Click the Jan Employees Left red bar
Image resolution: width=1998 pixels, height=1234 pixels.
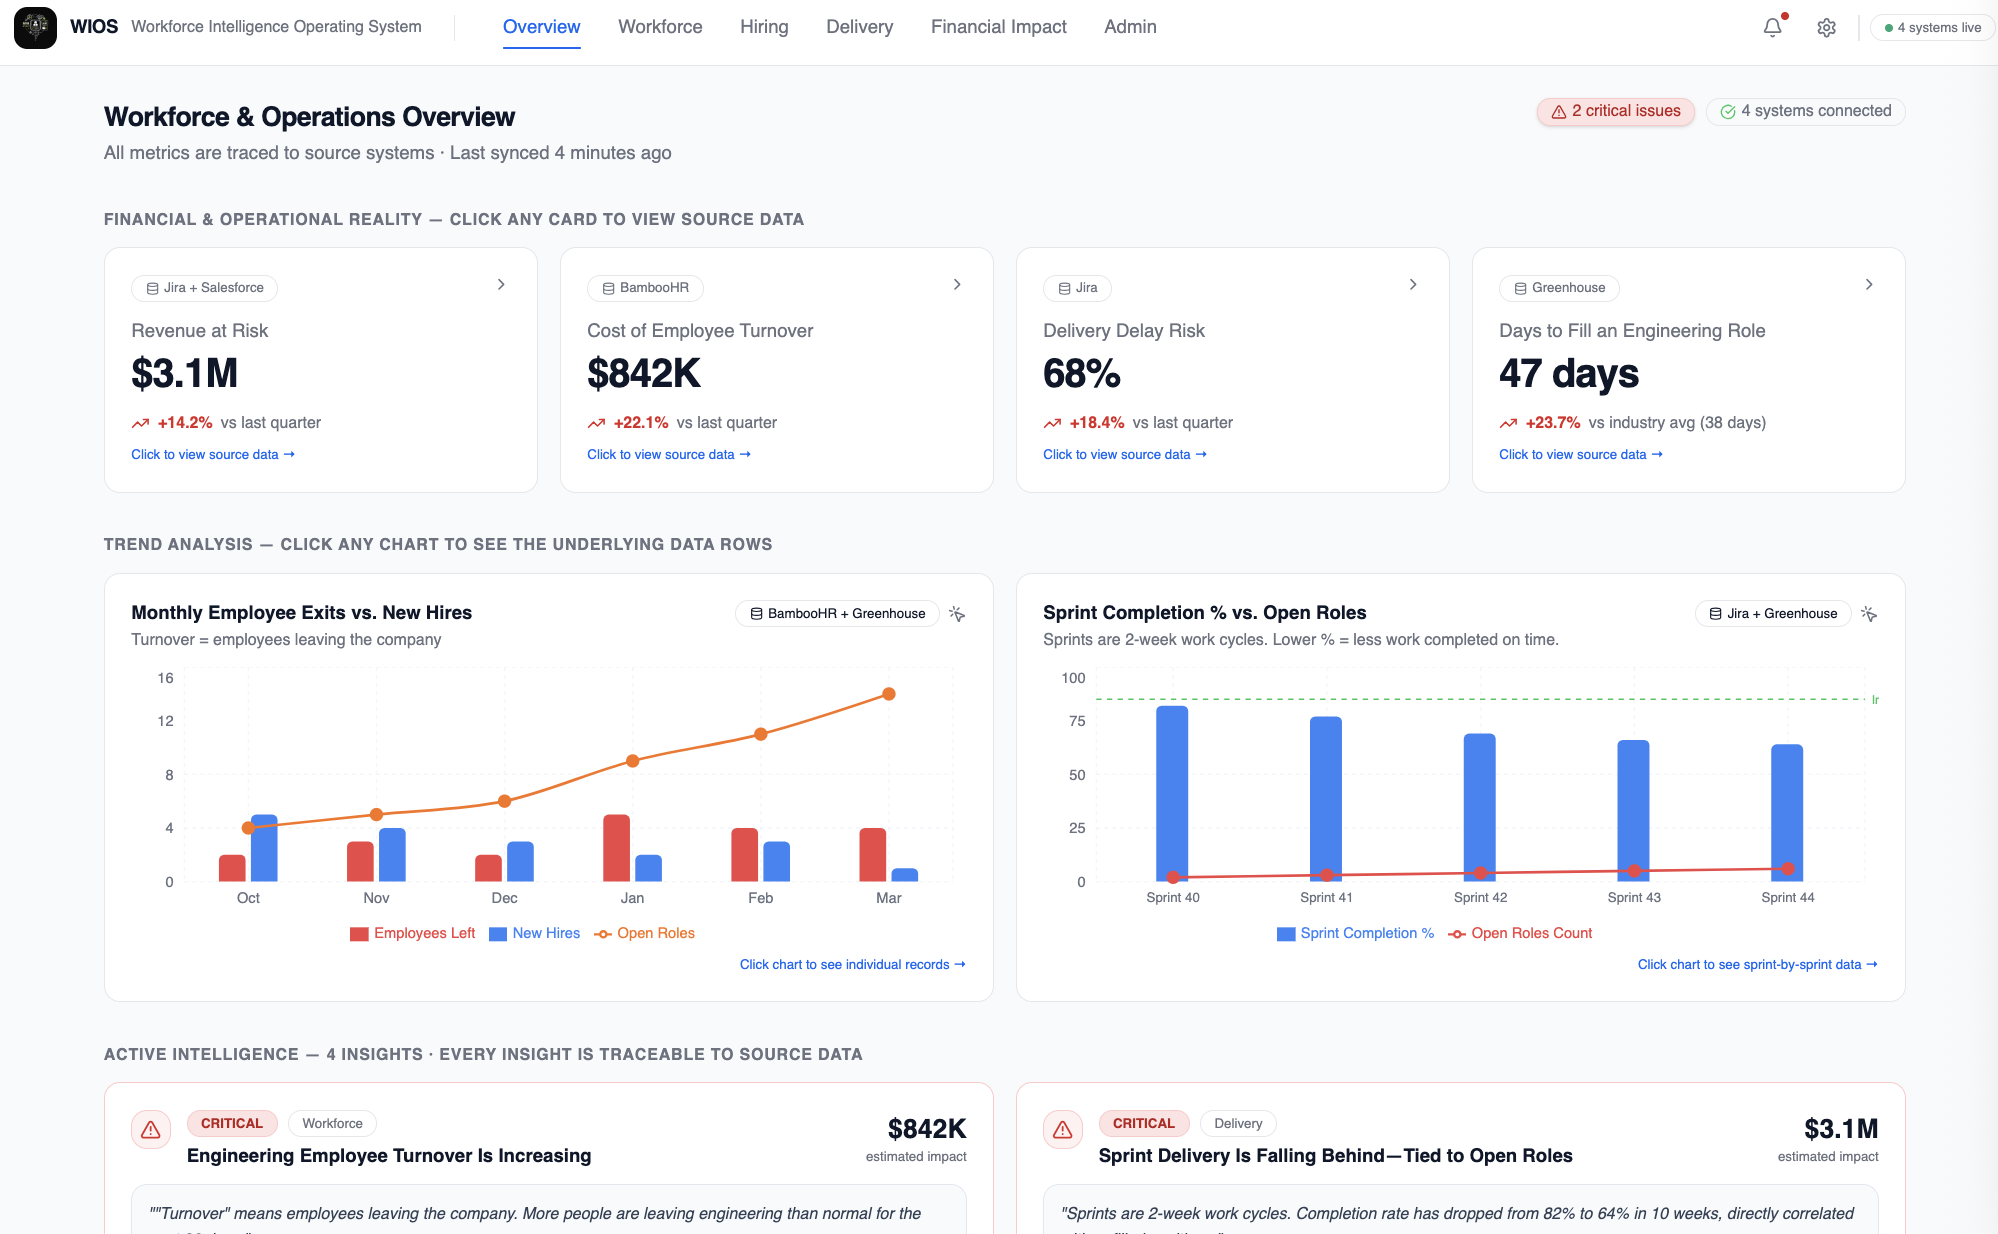(x=617, y=848)
